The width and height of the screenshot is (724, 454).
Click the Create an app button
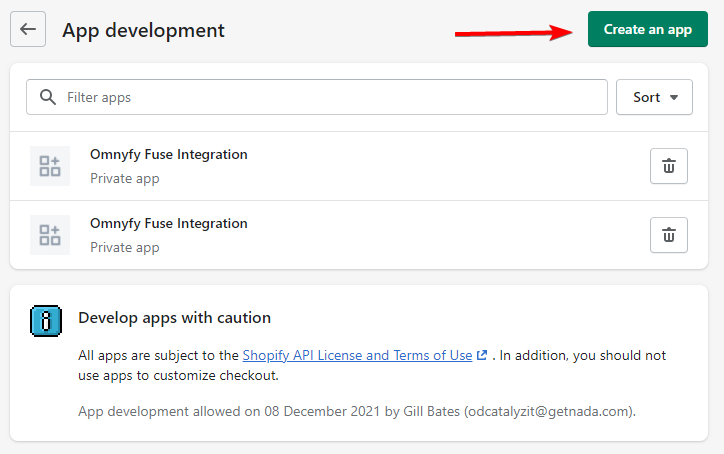[x=647, y=29]
